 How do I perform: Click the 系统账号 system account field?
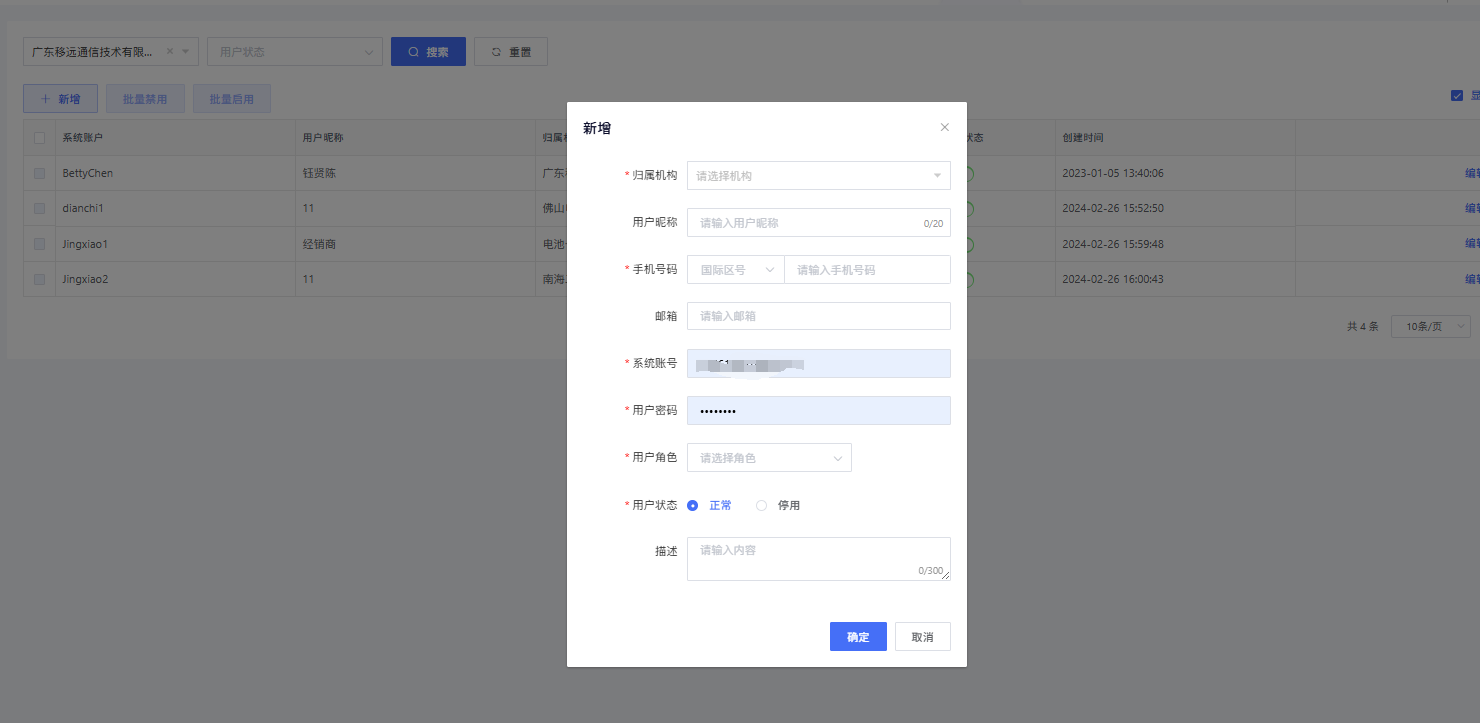click(818, 364)
